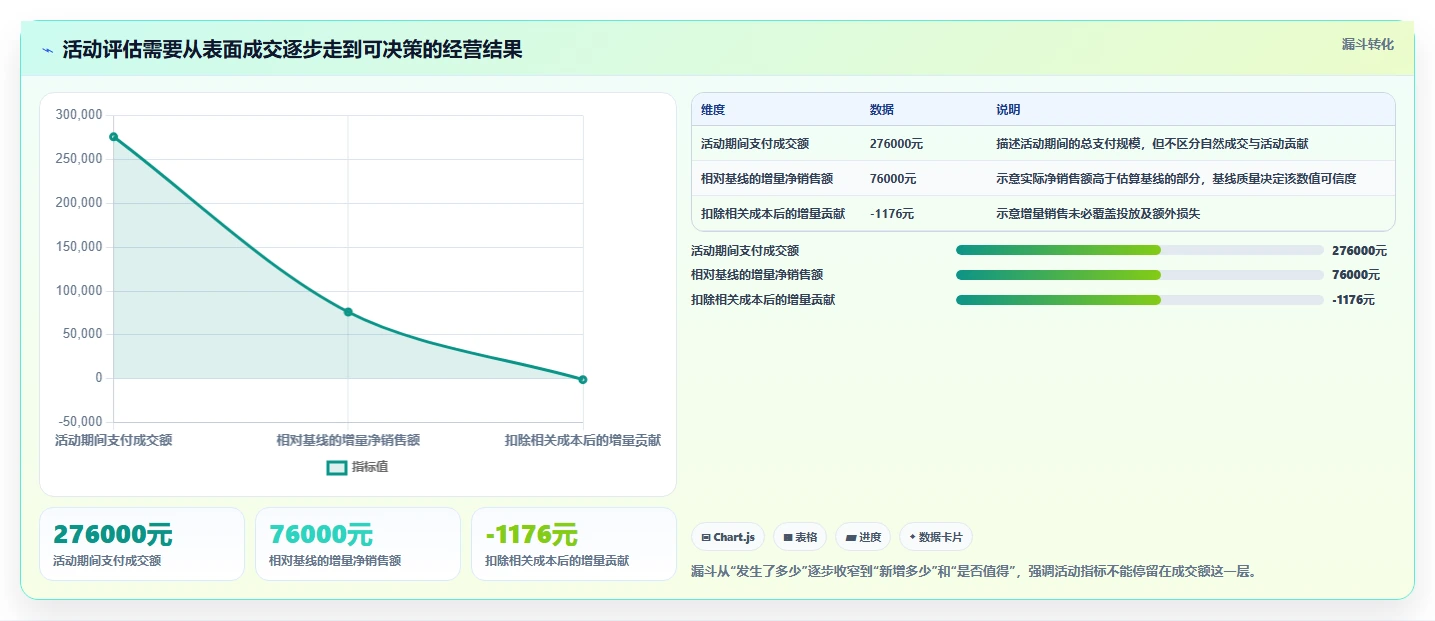Click the 300,000 y-axis label
Image resolution: width=1435 pixels, height=621 pixels.
(x=78, y=115)
